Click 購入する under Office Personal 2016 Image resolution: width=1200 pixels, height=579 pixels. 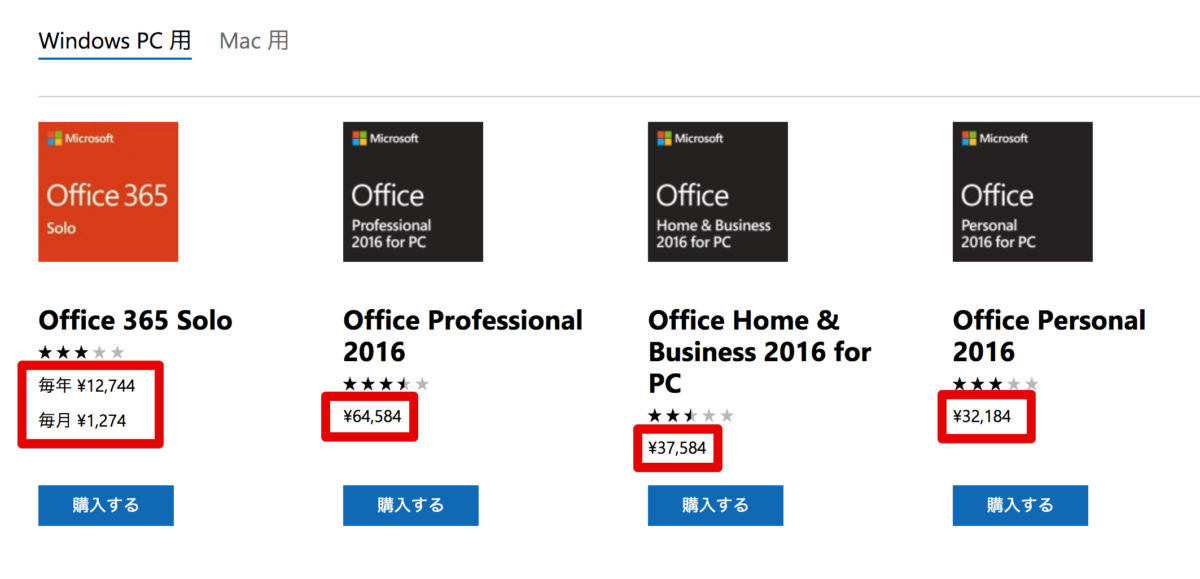[1020, 505]
